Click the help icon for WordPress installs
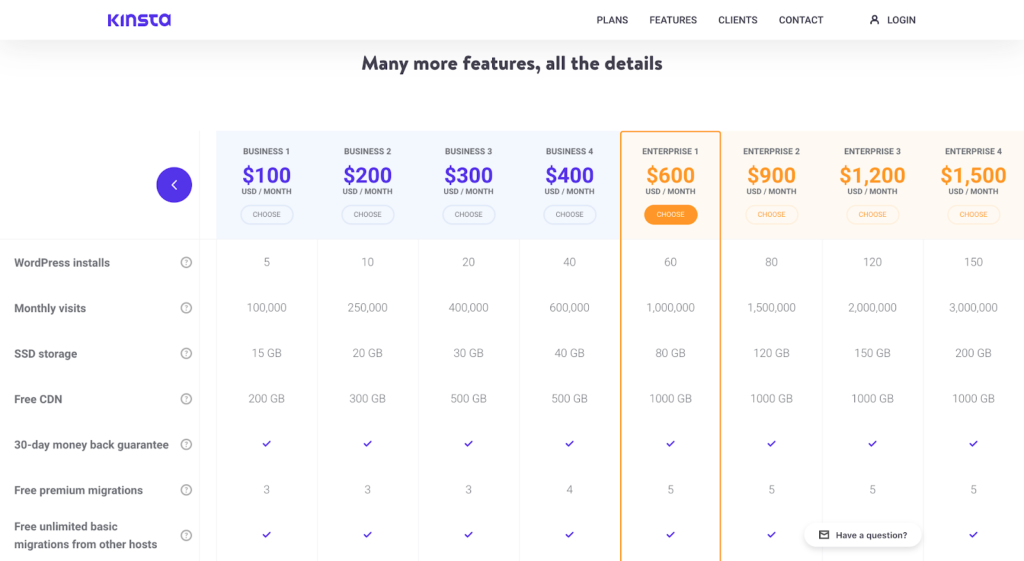The height and width of the screenshot is (561, 1024). (186, 263)
